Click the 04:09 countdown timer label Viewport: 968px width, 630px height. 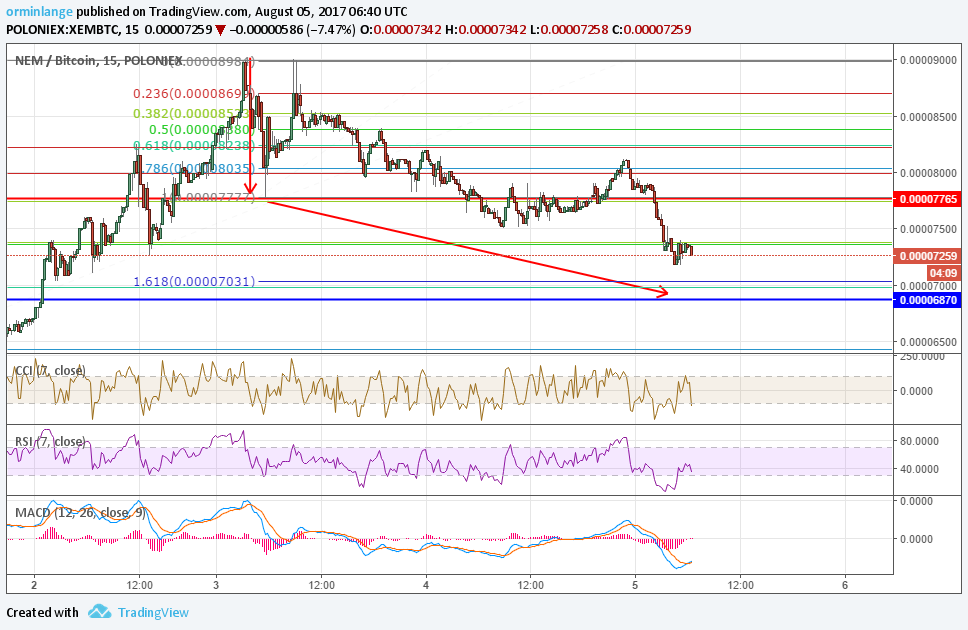coord(943,273)
